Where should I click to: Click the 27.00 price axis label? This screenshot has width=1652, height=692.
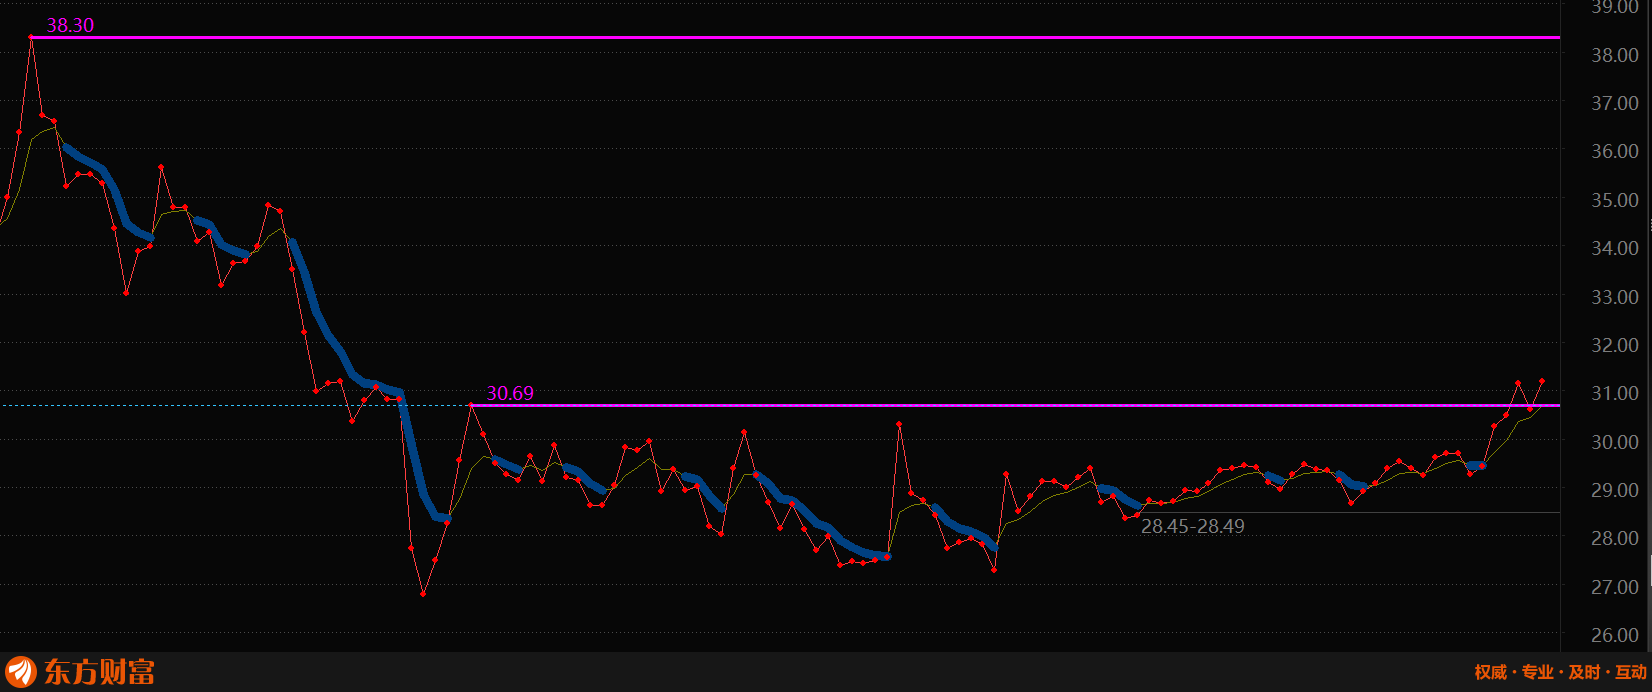pos(1615,587)
